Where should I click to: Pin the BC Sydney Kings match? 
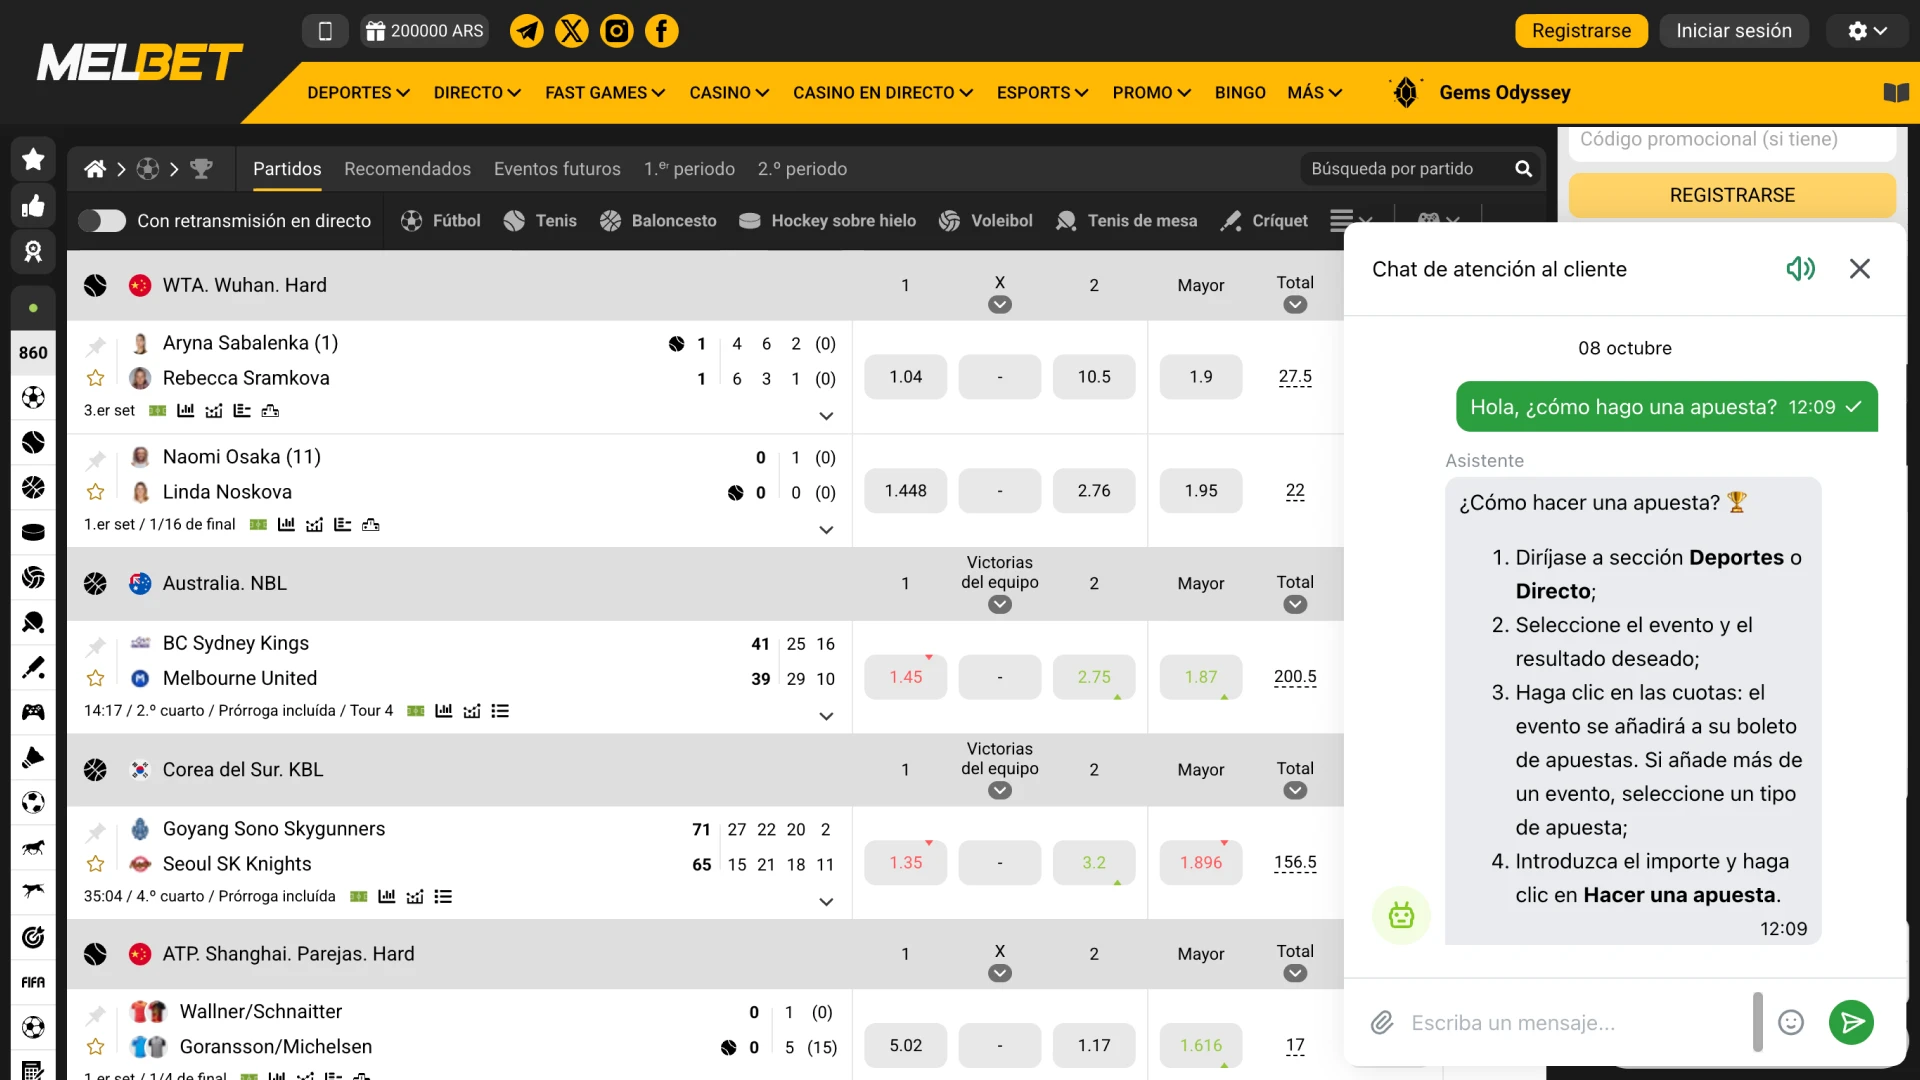pos(96,645)
